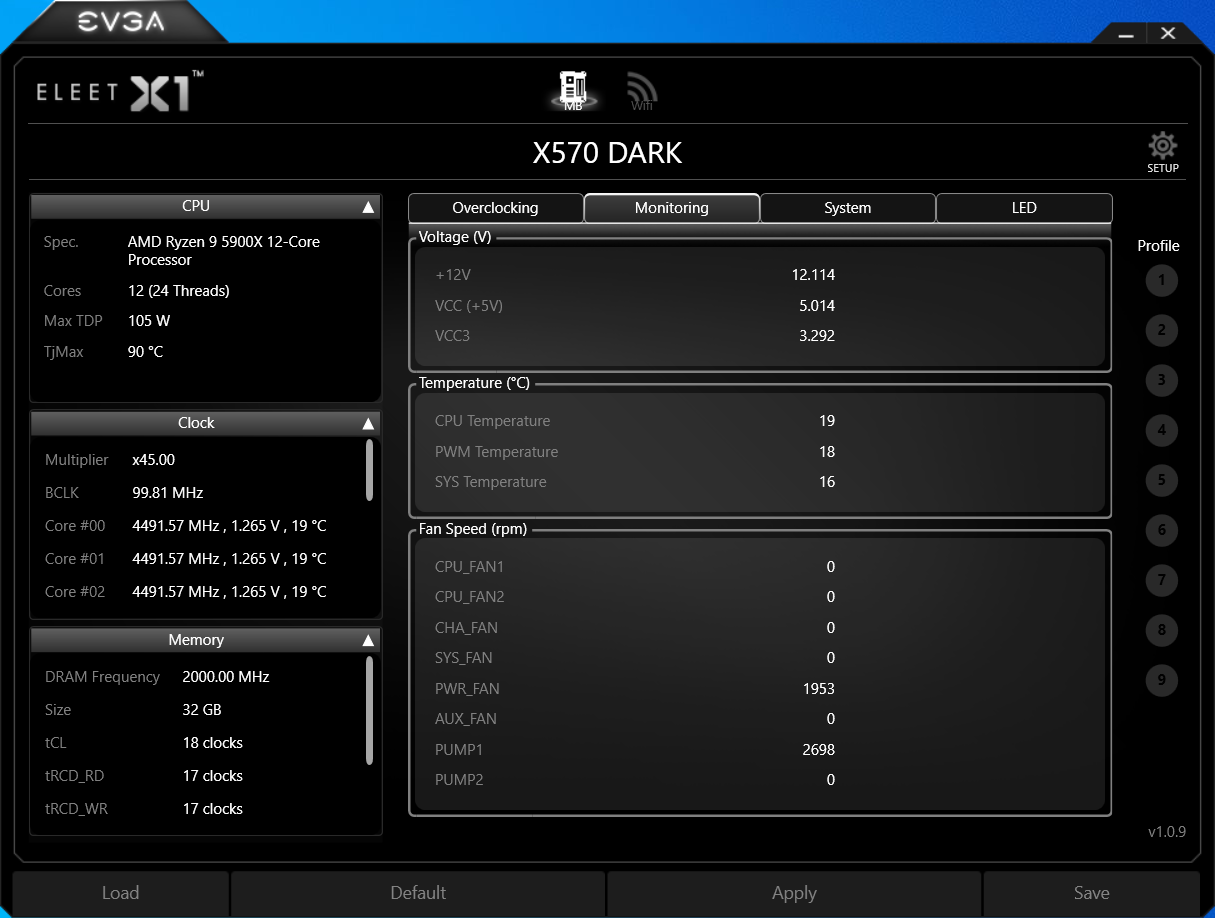Select profile slot 7

pyautogui.click(x=1161, y=580)
